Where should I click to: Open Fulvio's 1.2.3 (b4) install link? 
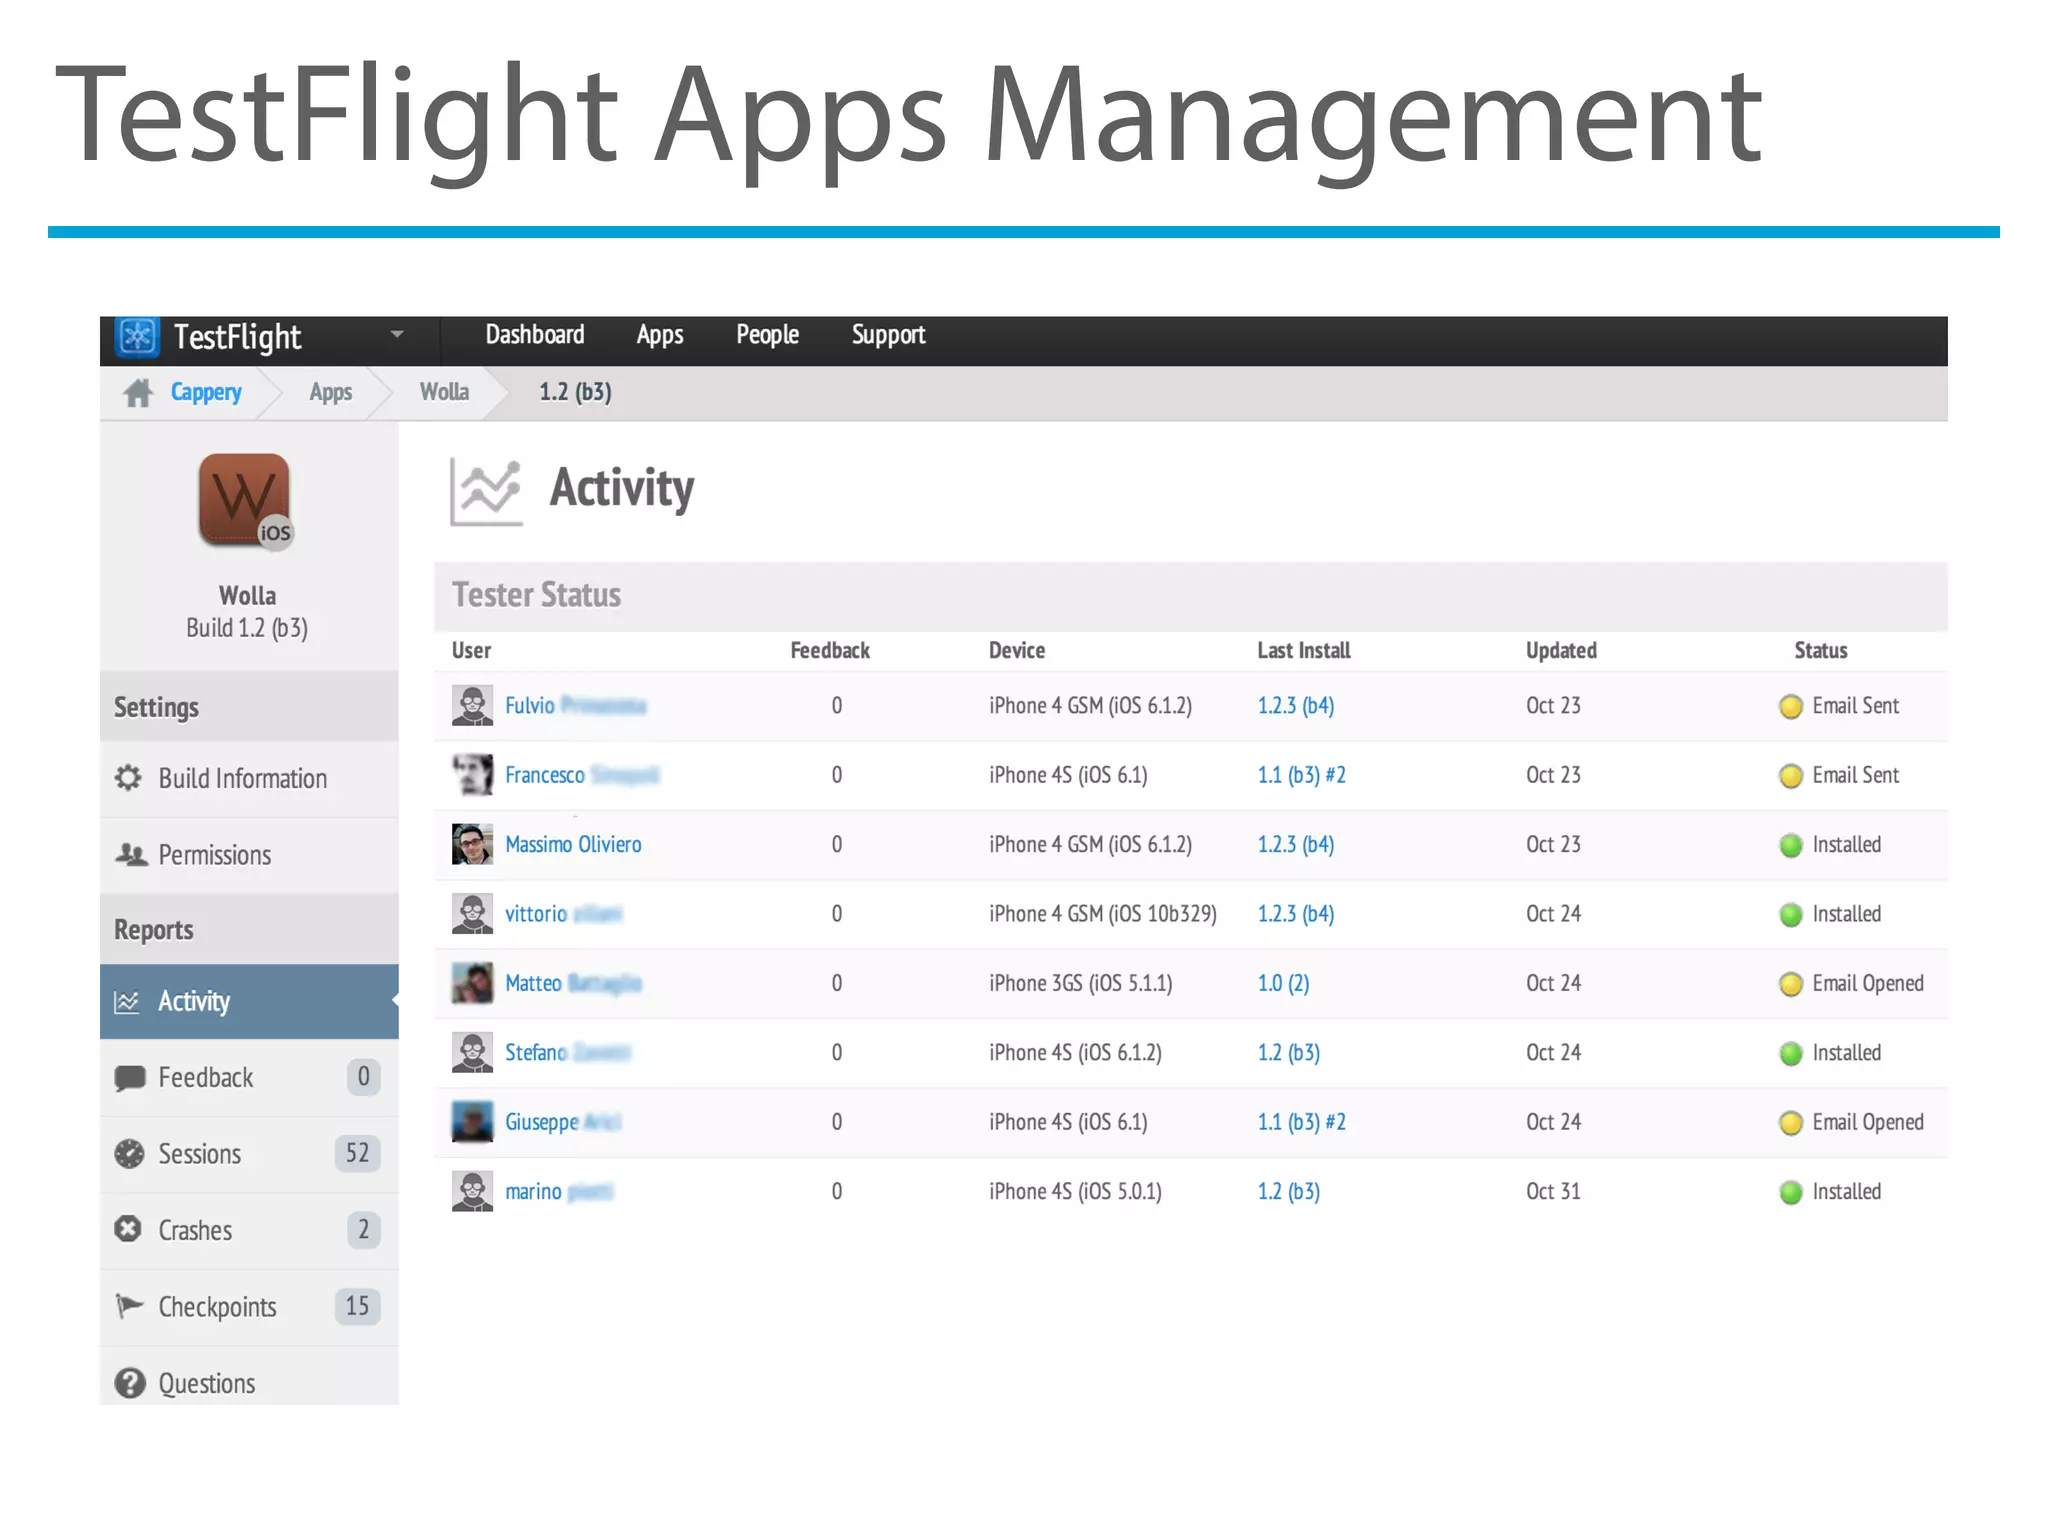[x=1296, y=706]
